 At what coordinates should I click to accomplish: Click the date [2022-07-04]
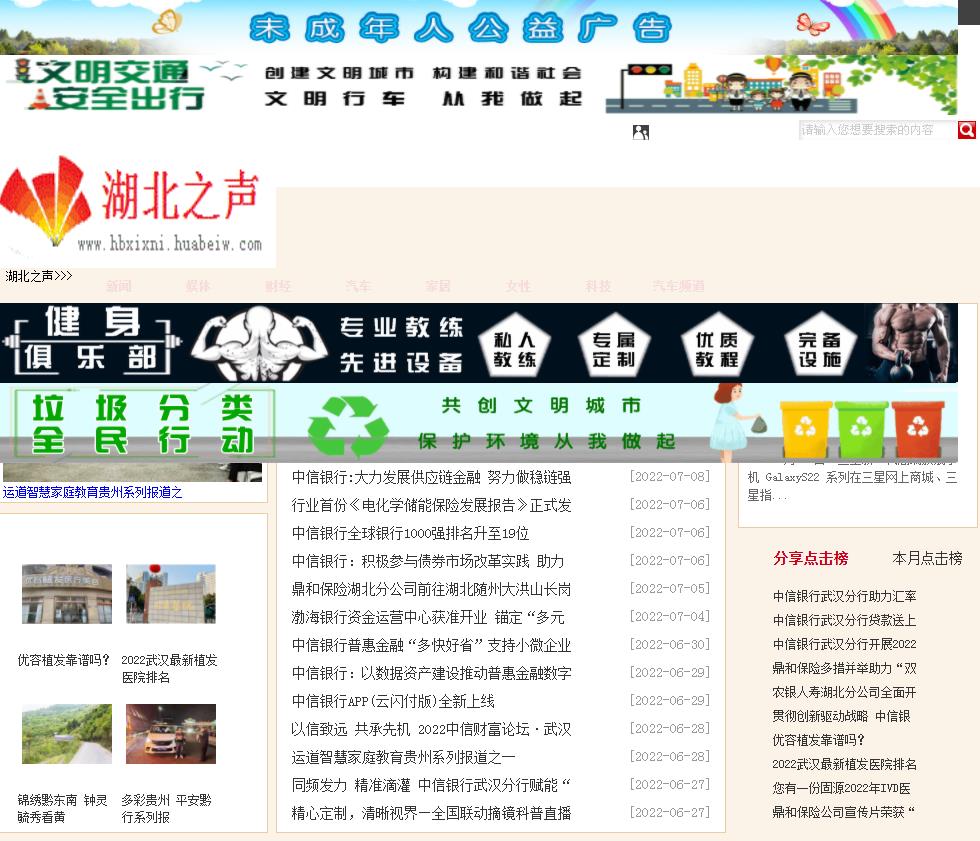click(x=670, y=617)
